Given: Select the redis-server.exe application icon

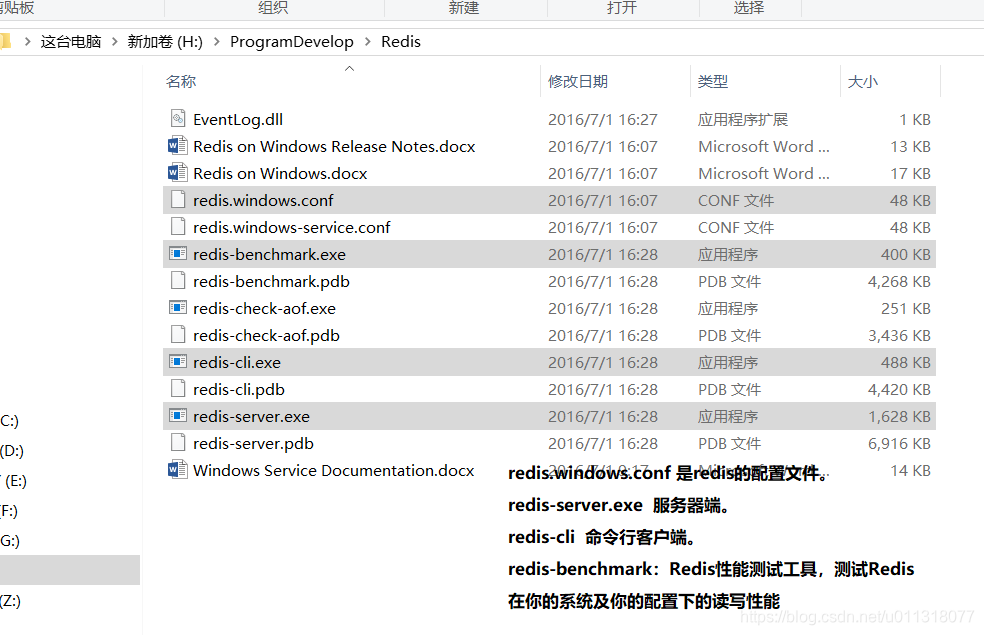Looking at the screenshot, I should [178, 415].
